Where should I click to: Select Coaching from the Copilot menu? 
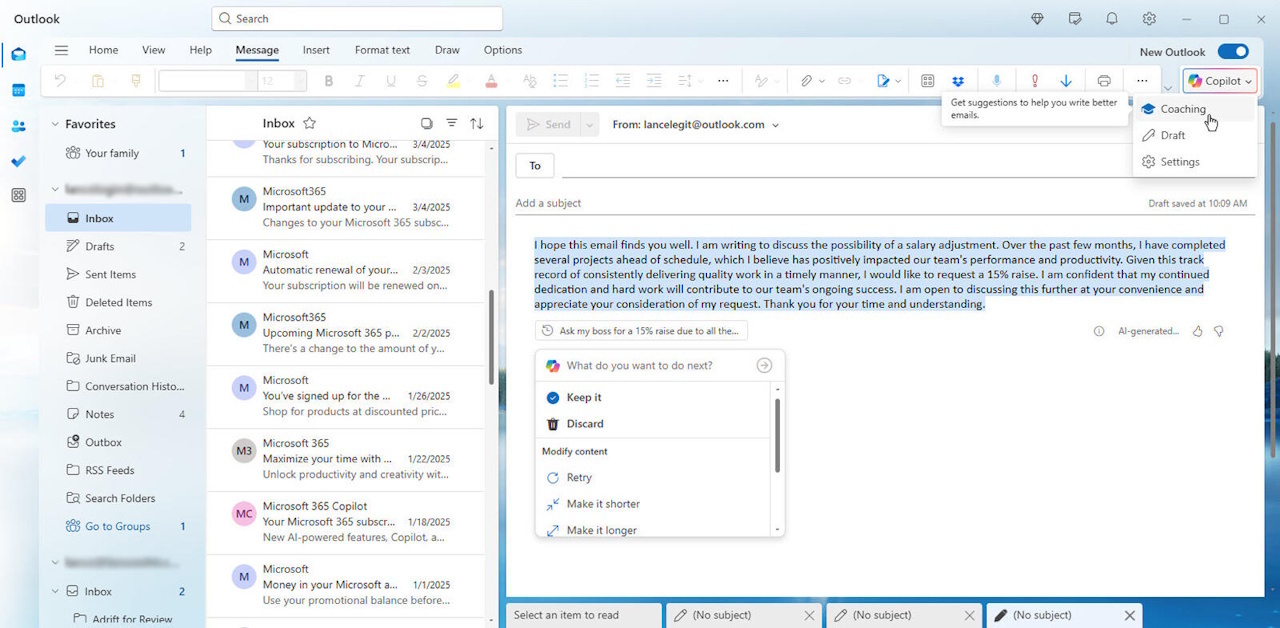[x=1183, y=109]
